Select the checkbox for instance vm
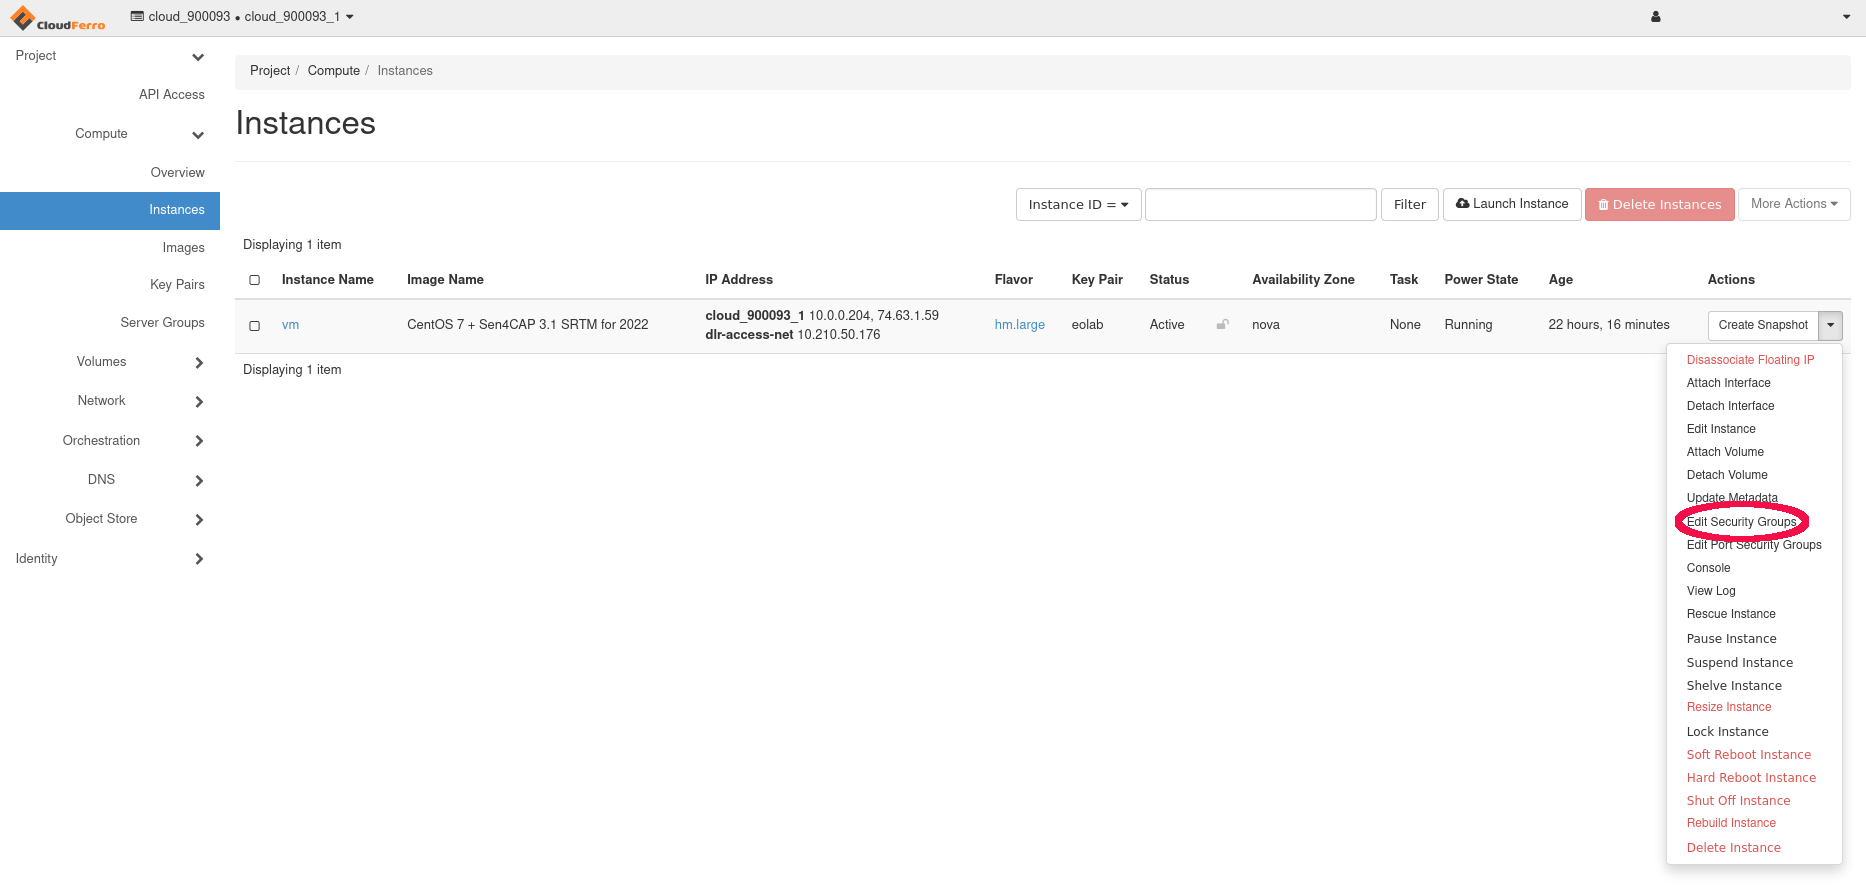Screen dimensions: 1866x885 (x=255, y=326)
